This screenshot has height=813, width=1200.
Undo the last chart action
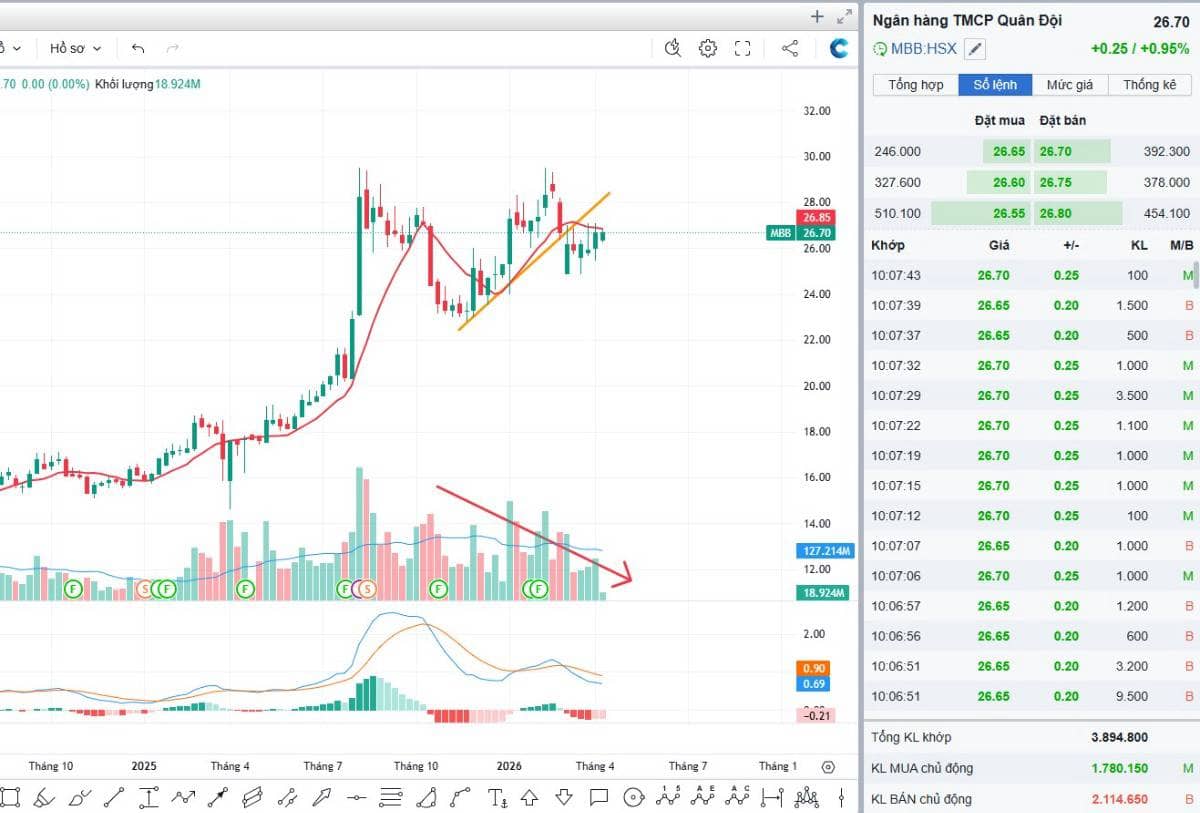(138, 48)
